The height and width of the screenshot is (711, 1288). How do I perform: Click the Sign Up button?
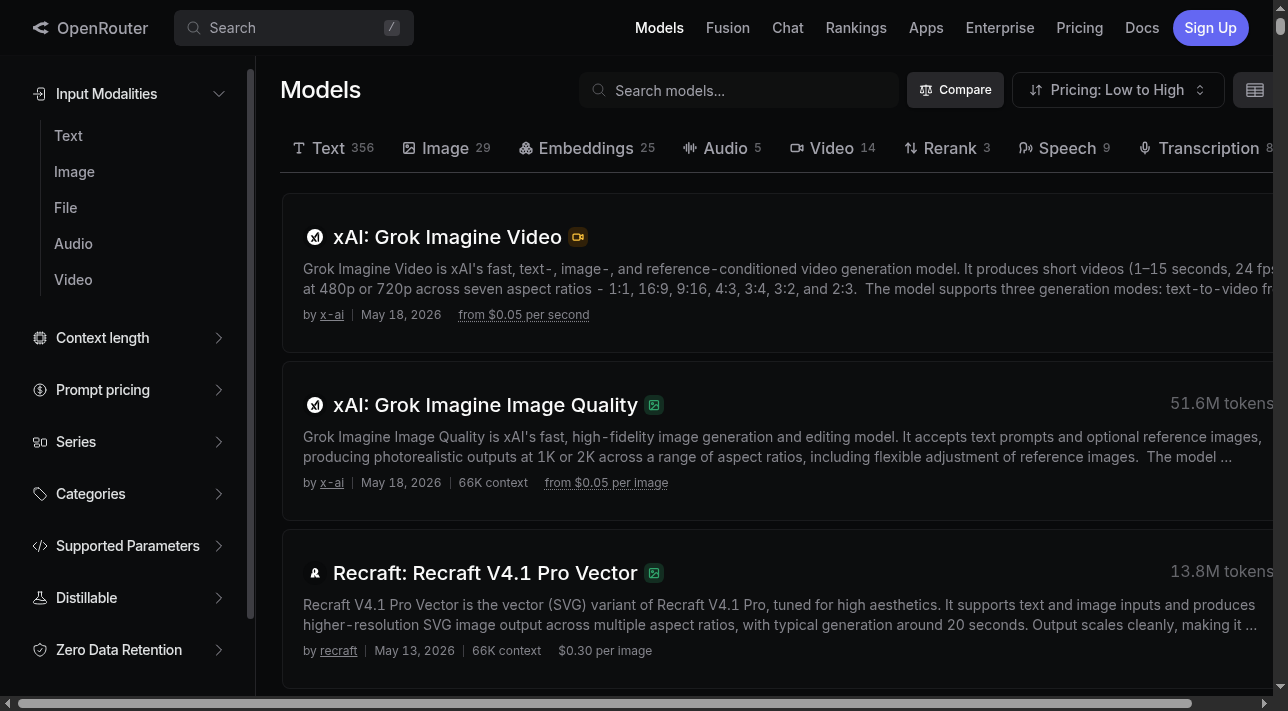pyautogui.click(x=1210, y=28)
